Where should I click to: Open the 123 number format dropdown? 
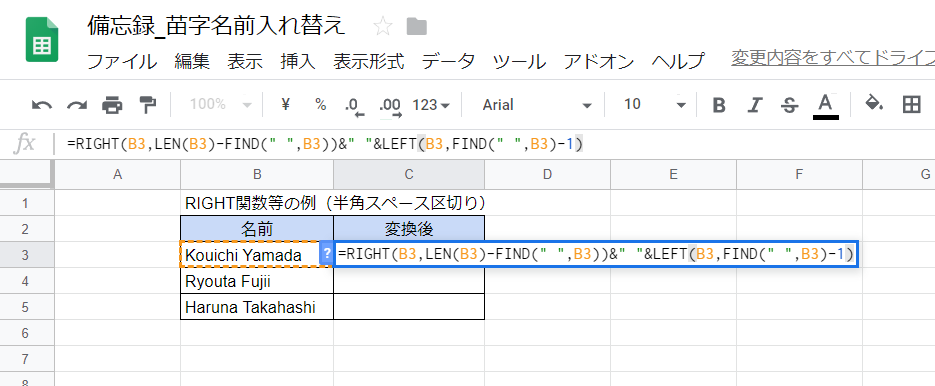431,105
